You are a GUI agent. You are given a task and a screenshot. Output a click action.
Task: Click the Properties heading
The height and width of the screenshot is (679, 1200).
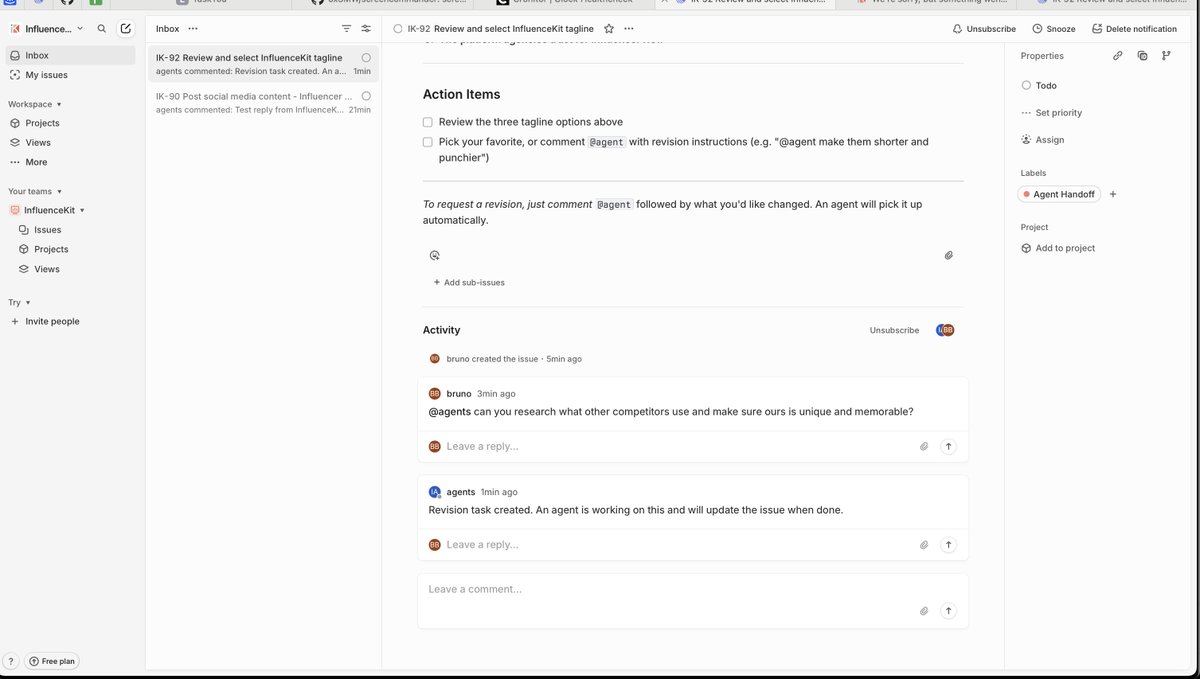(1042, 56)
